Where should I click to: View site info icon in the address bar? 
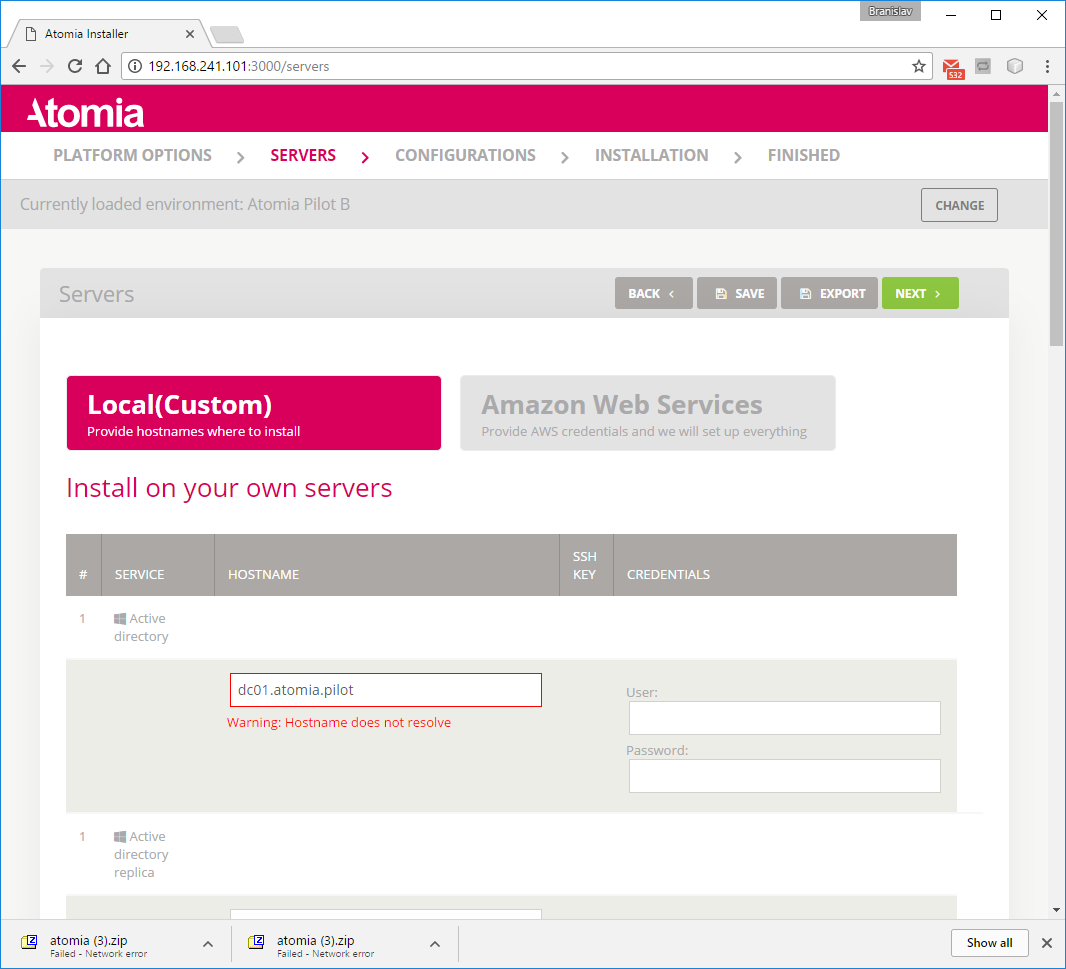(134, 66)
